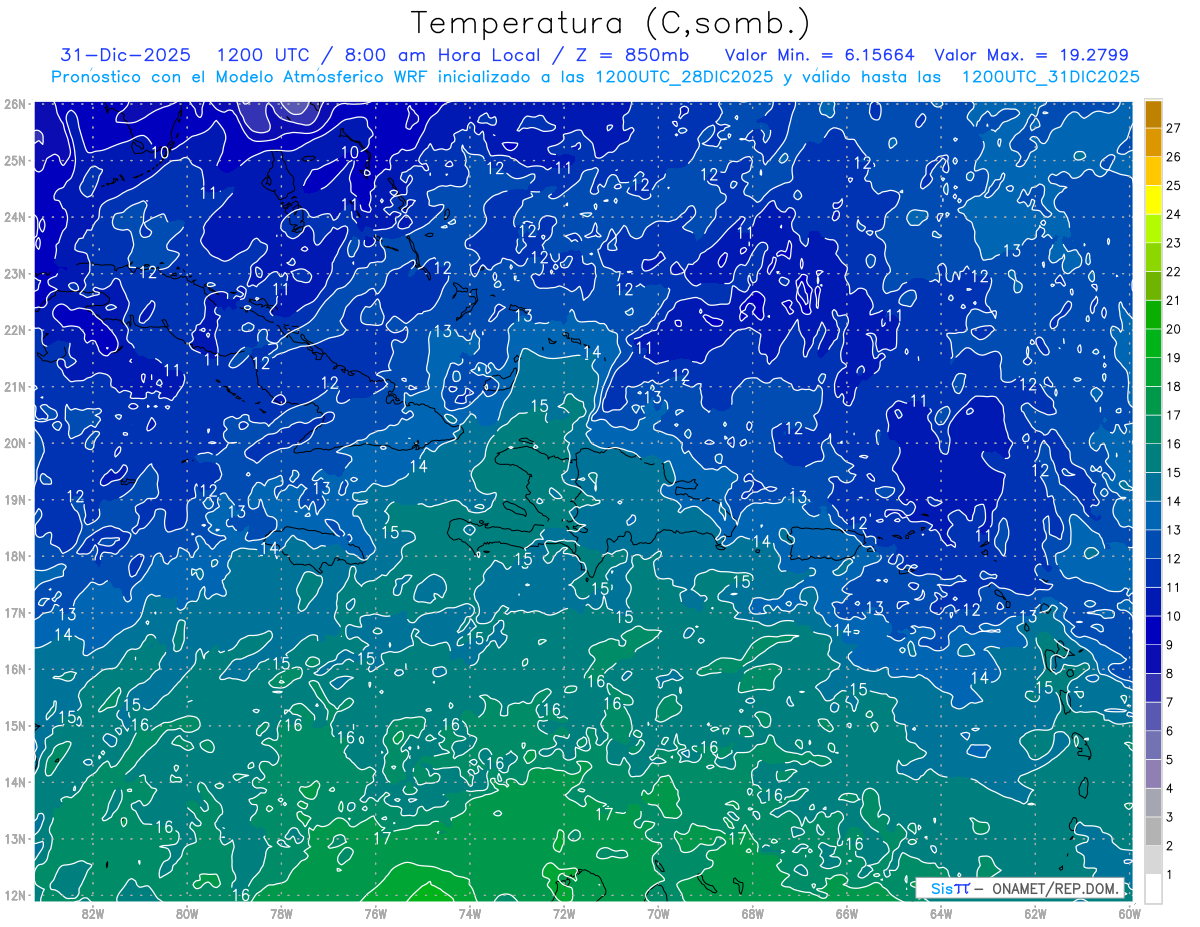Click the color bar value "8"
Image resolution: width=1200 pixels, height=927 pixels.
[x=1170, y=674]
